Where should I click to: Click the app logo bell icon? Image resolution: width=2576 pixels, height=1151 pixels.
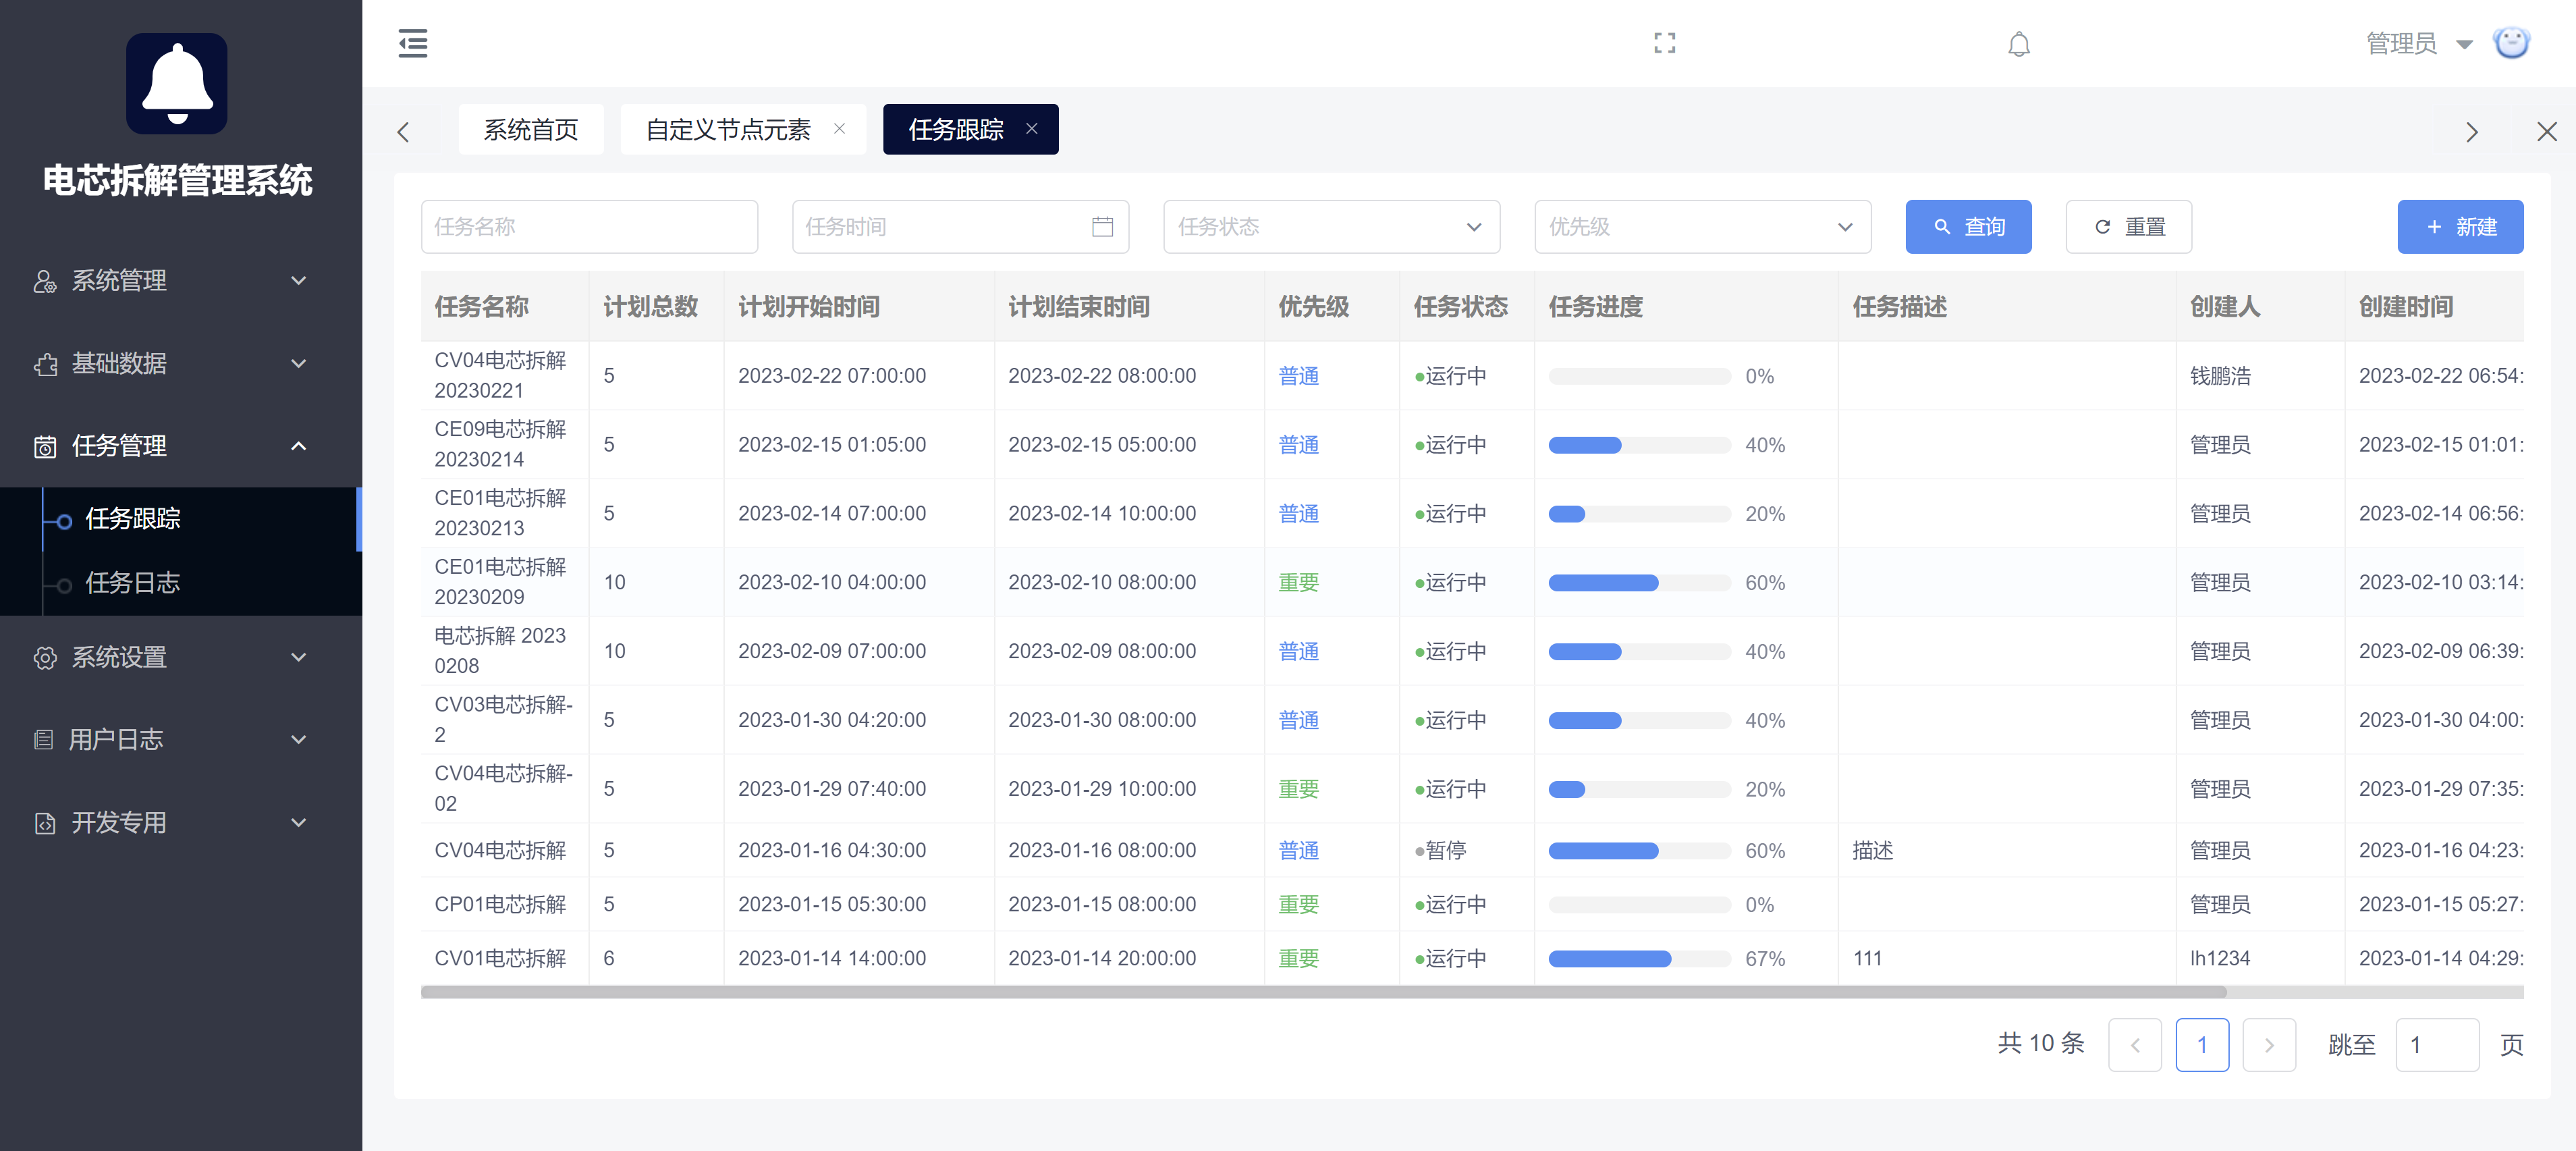coord(177,84)
